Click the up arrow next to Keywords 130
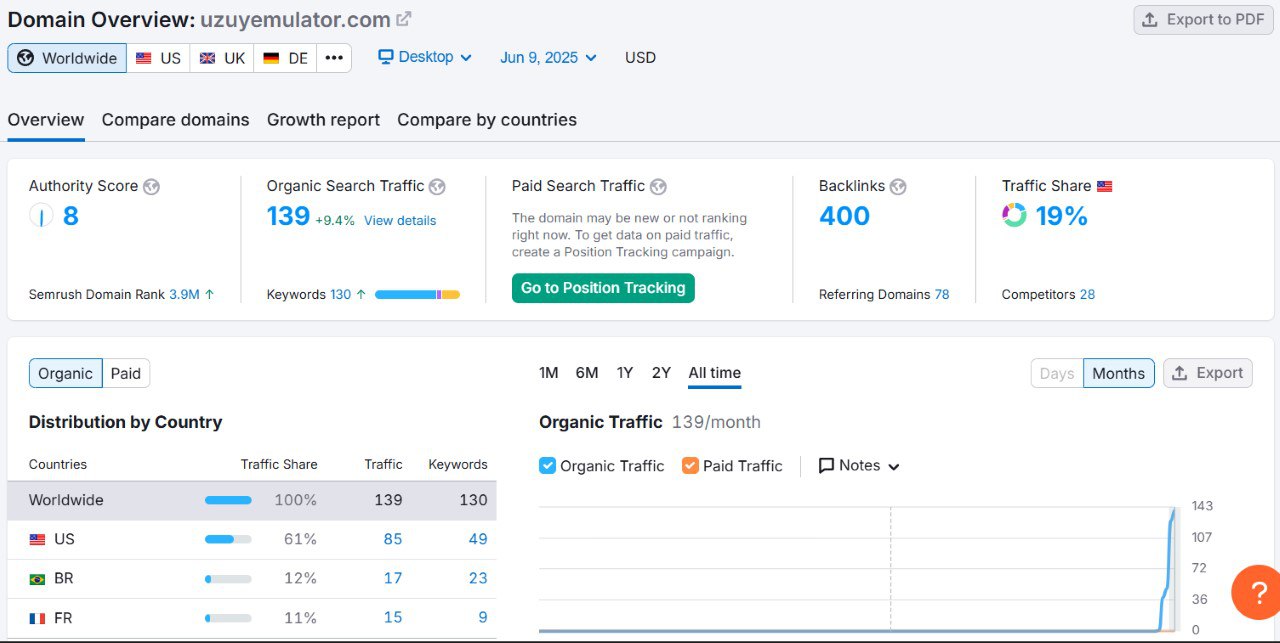This screenshot has width=1280, height=643. coord(361,295)
